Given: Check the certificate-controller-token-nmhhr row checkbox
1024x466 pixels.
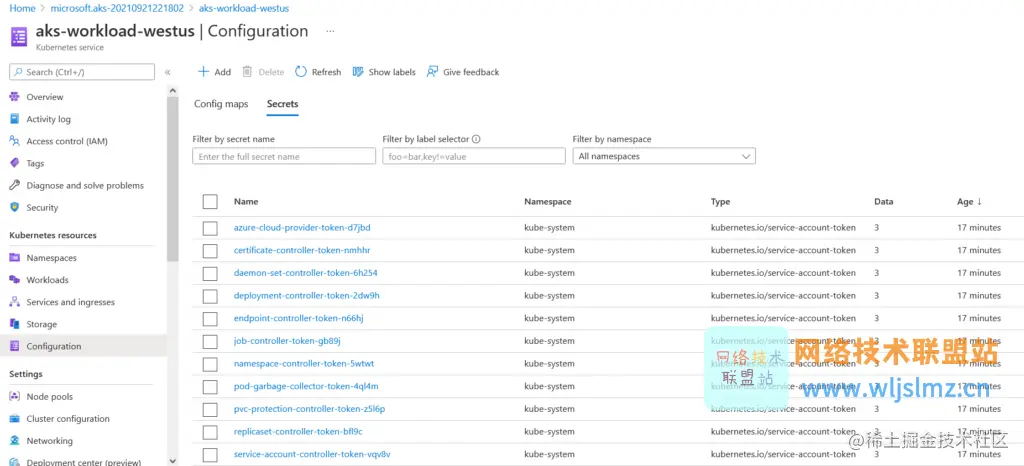Looking at the screenshot, I should pyautogui.click(x=210, y=251).
